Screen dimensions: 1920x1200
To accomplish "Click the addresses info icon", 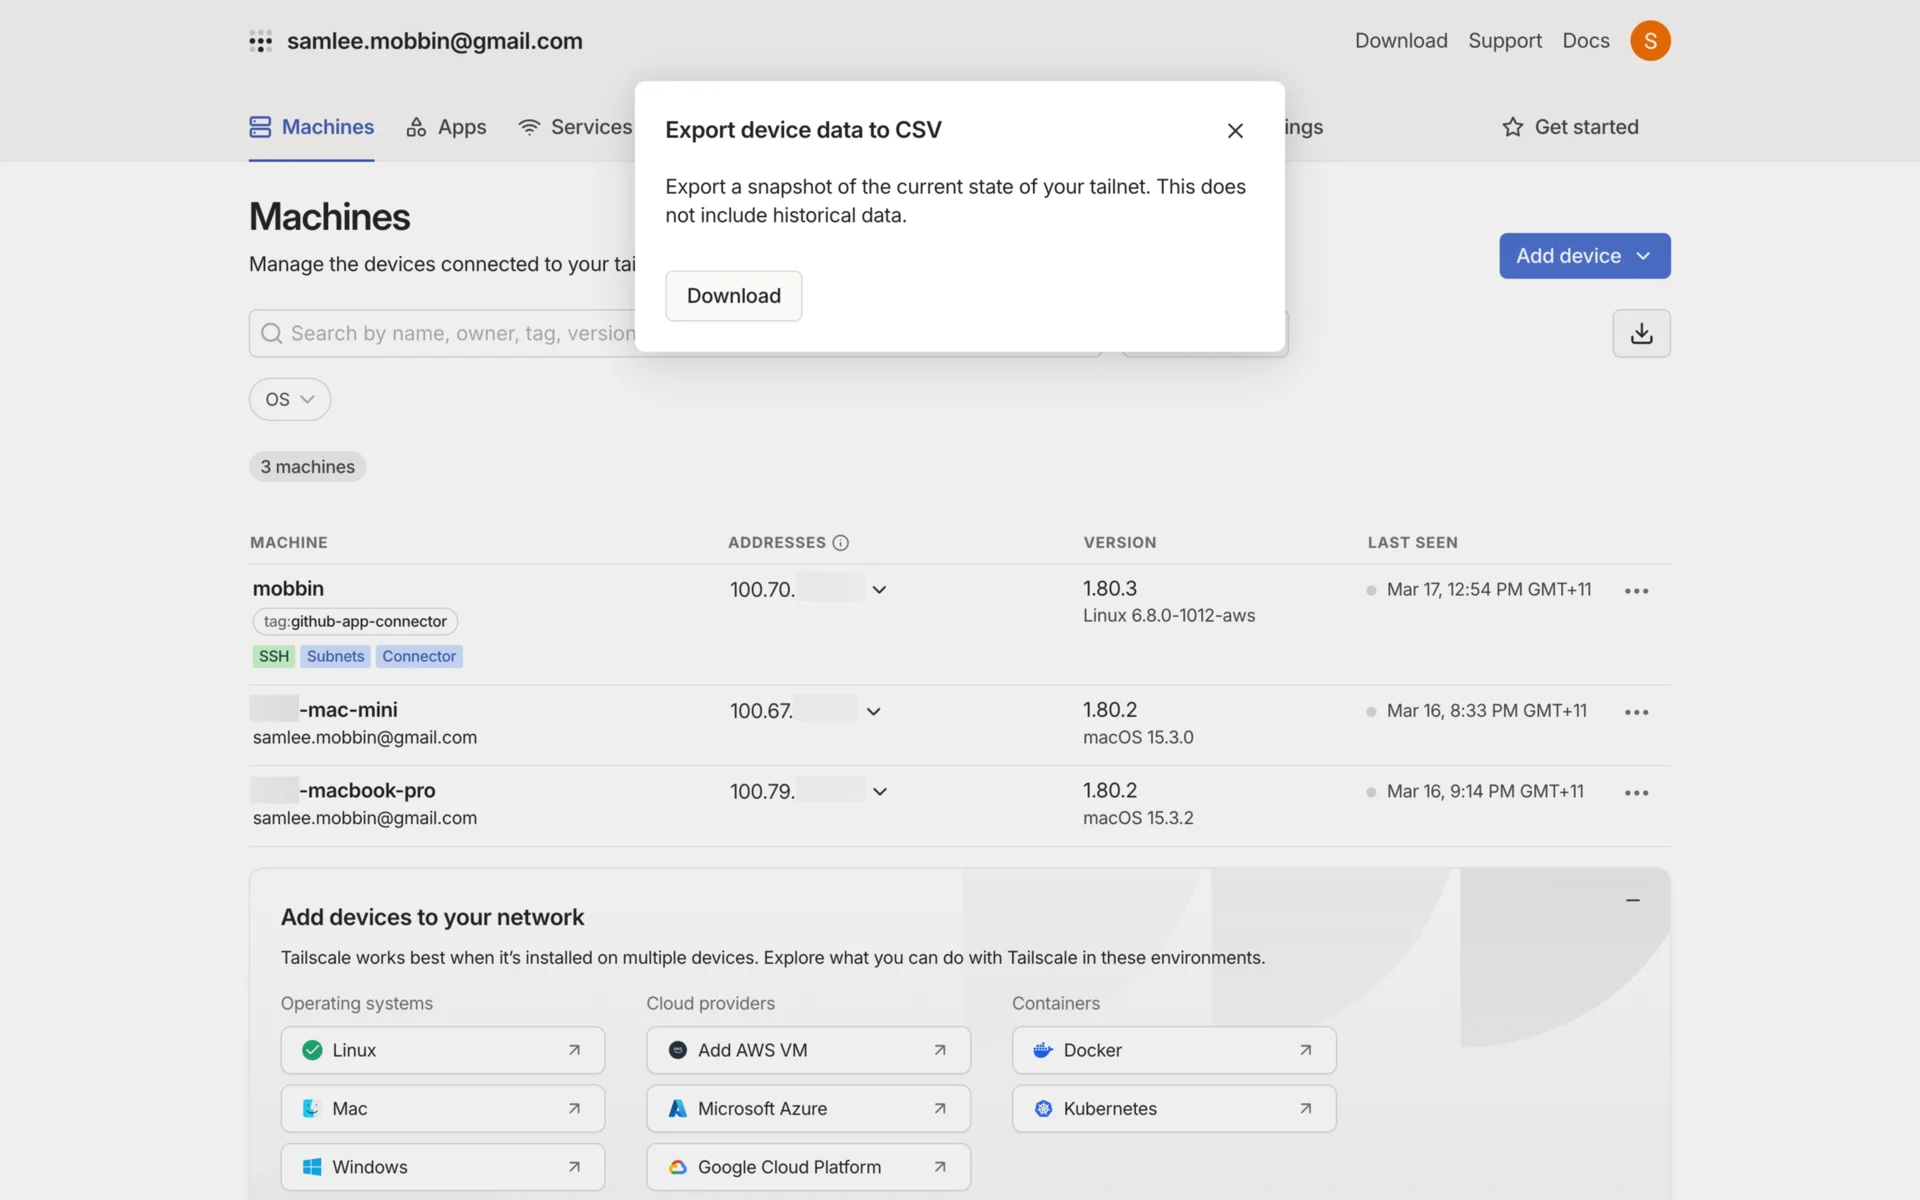I will tap(841, 543).
